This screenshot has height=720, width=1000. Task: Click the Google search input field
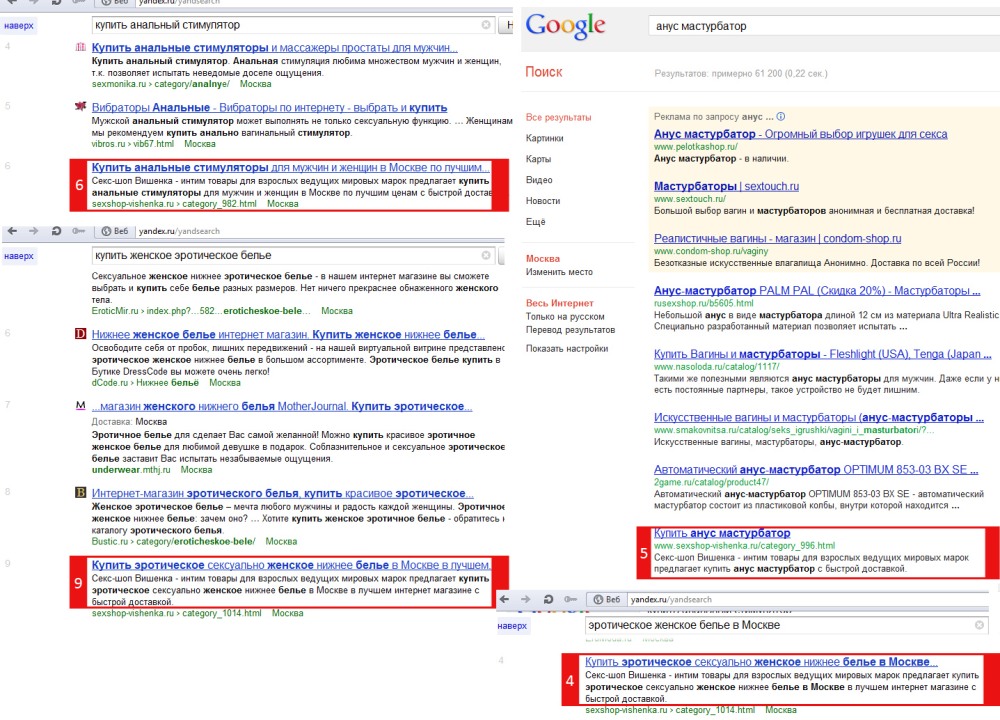pyautogui.click(x=820, y=27)
